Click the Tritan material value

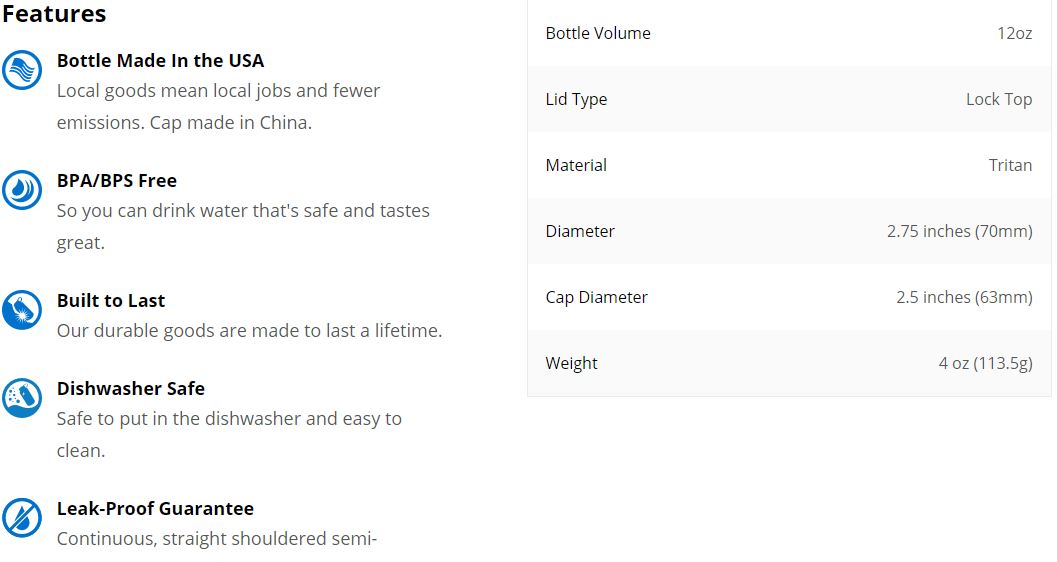[x=1010, y=165]
